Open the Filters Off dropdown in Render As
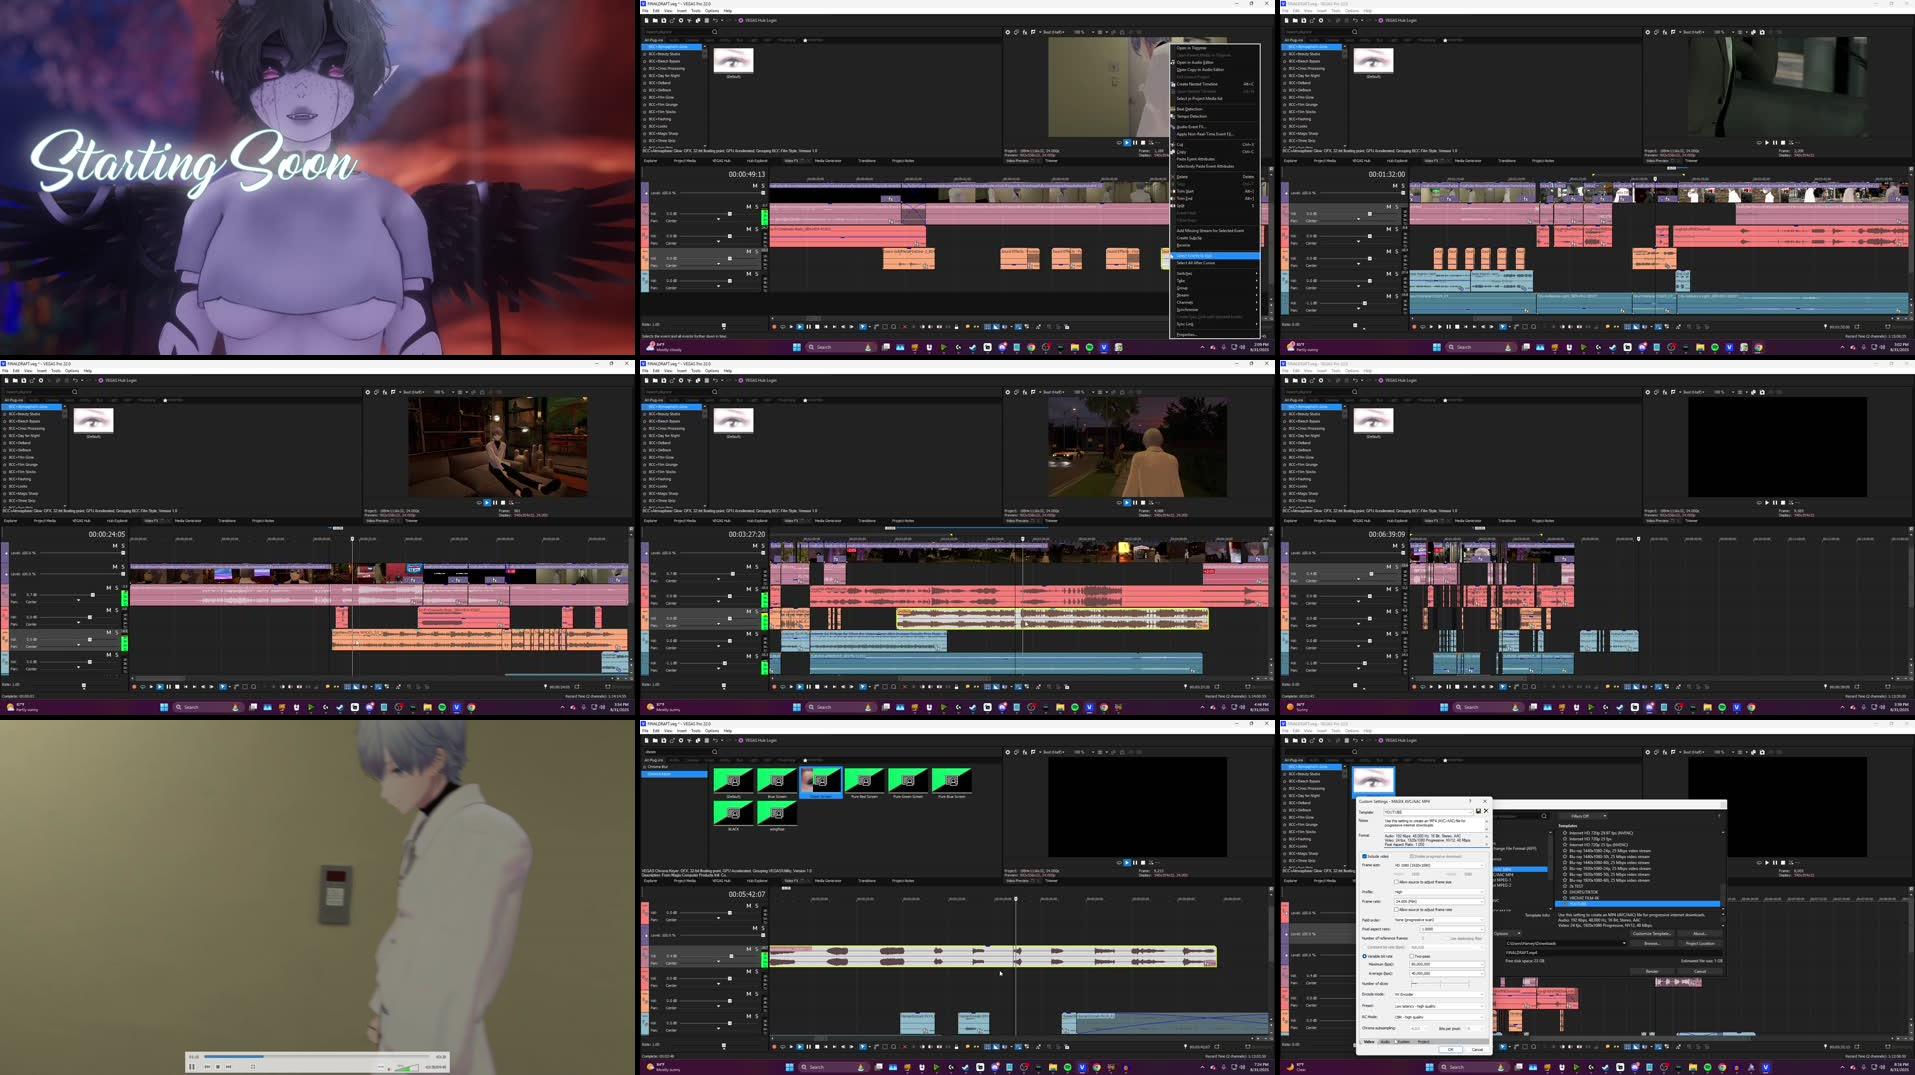1915x1075 pixels. 1583,816
